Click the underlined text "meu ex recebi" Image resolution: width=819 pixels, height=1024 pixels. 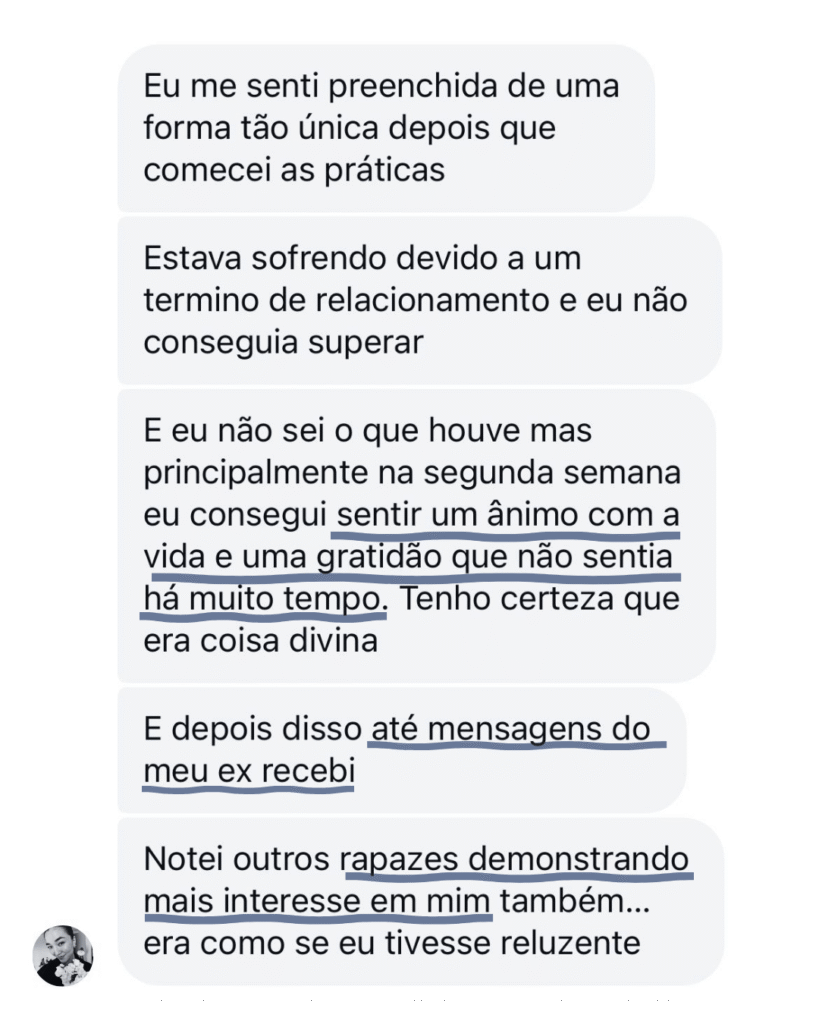pyautogui.click(x=248, y=772)
